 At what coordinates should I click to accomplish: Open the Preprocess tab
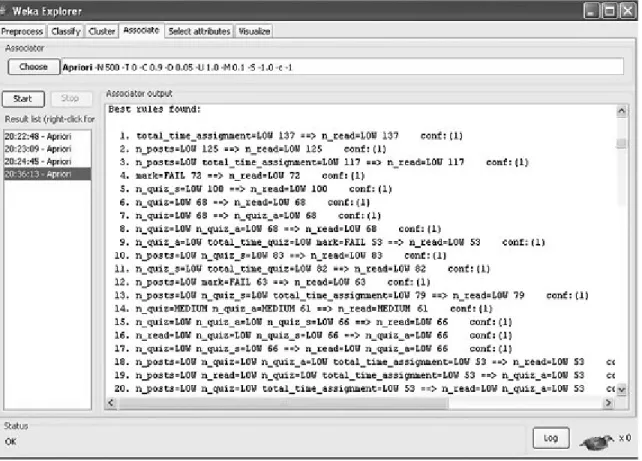point(22,32)
